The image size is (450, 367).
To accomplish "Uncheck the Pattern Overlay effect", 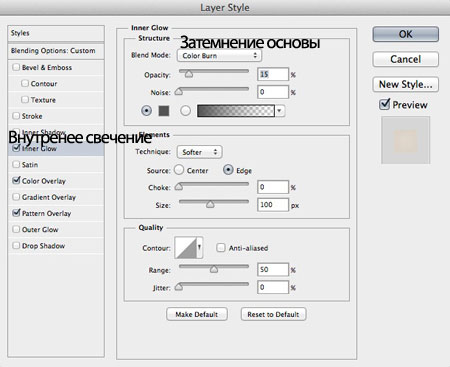I will [x=16, y=213].
